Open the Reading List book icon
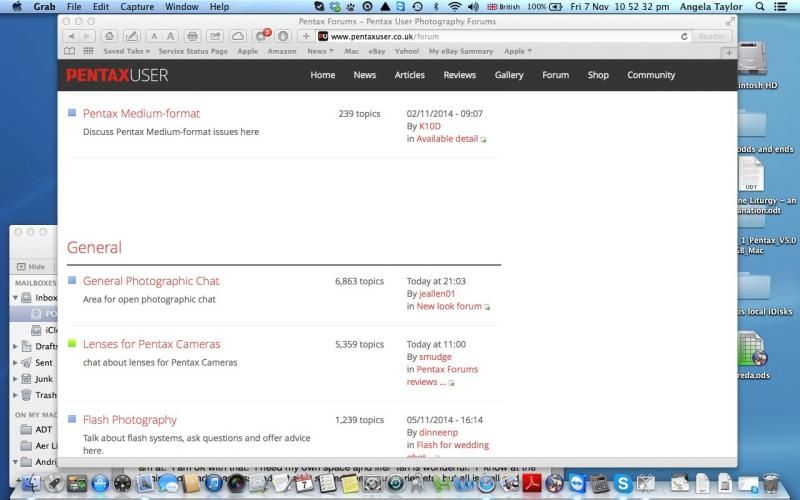Image resolution: width=800 pixels, height=500 pixels. [69, 51]
